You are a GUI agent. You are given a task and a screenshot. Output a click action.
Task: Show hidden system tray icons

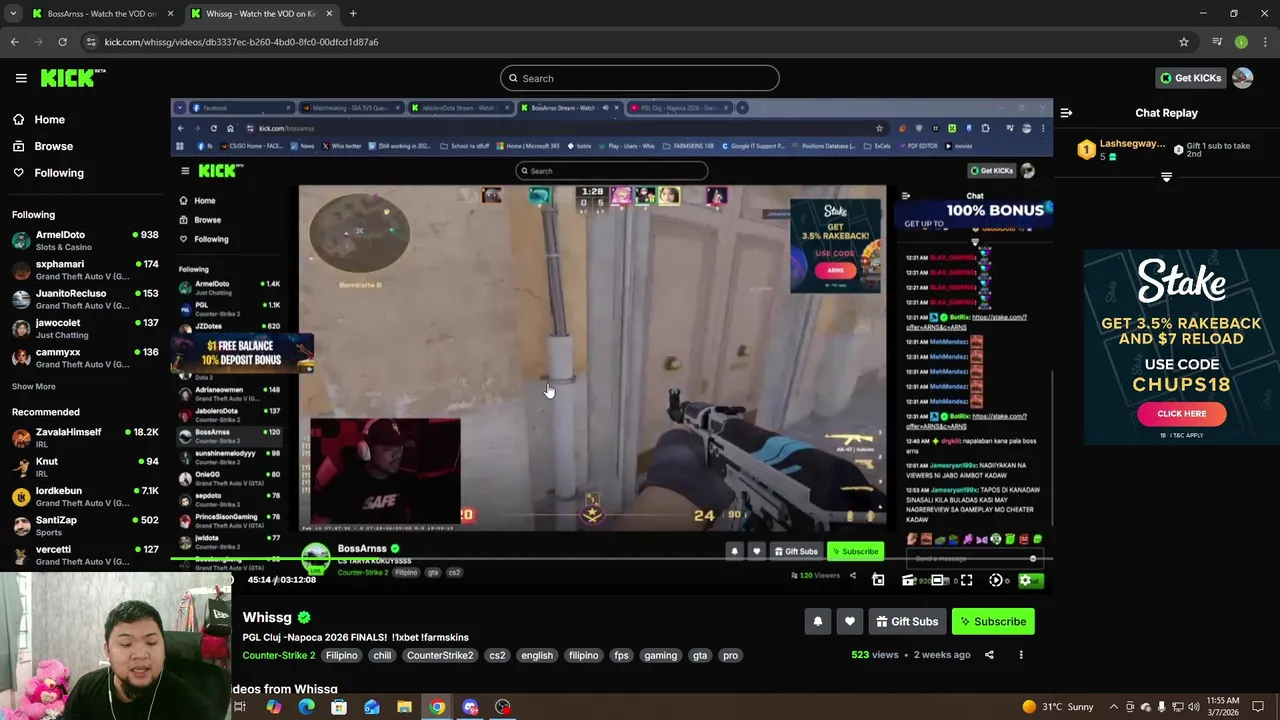(1114, 707)
